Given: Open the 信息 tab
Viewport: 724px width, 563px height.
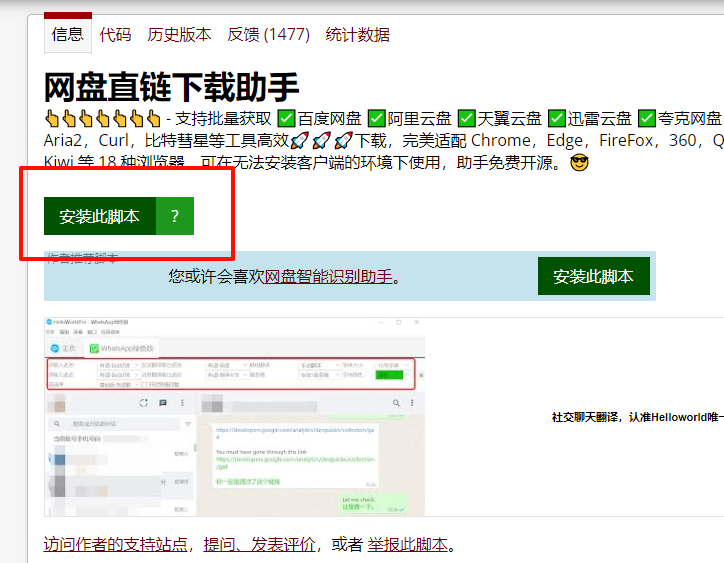Looking at the screenshot, I should (x=68, y=34).
